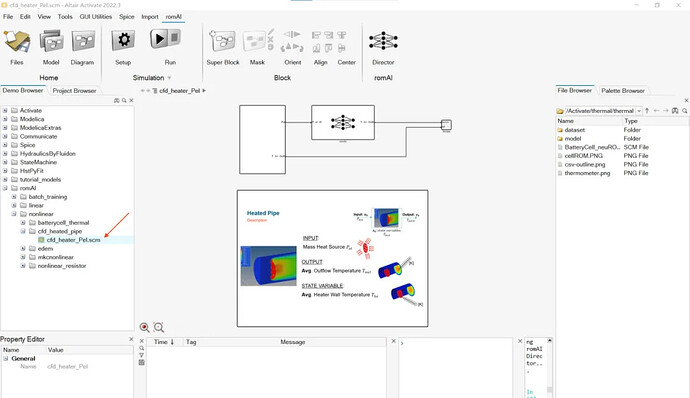The width and height of the screenshot is (690, 398).
Task: Open the file path dropdown in File Browser
Action: (x=639, y=111)
